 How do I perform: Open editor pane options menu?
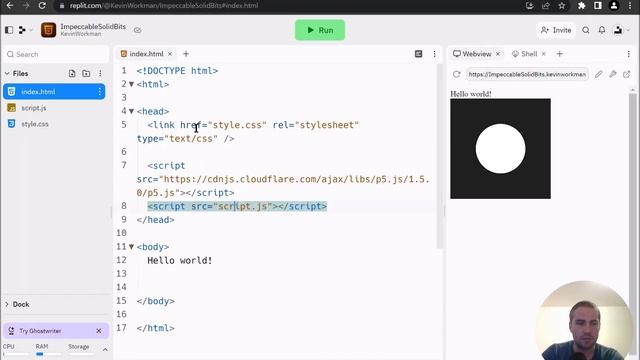[434, 54]
